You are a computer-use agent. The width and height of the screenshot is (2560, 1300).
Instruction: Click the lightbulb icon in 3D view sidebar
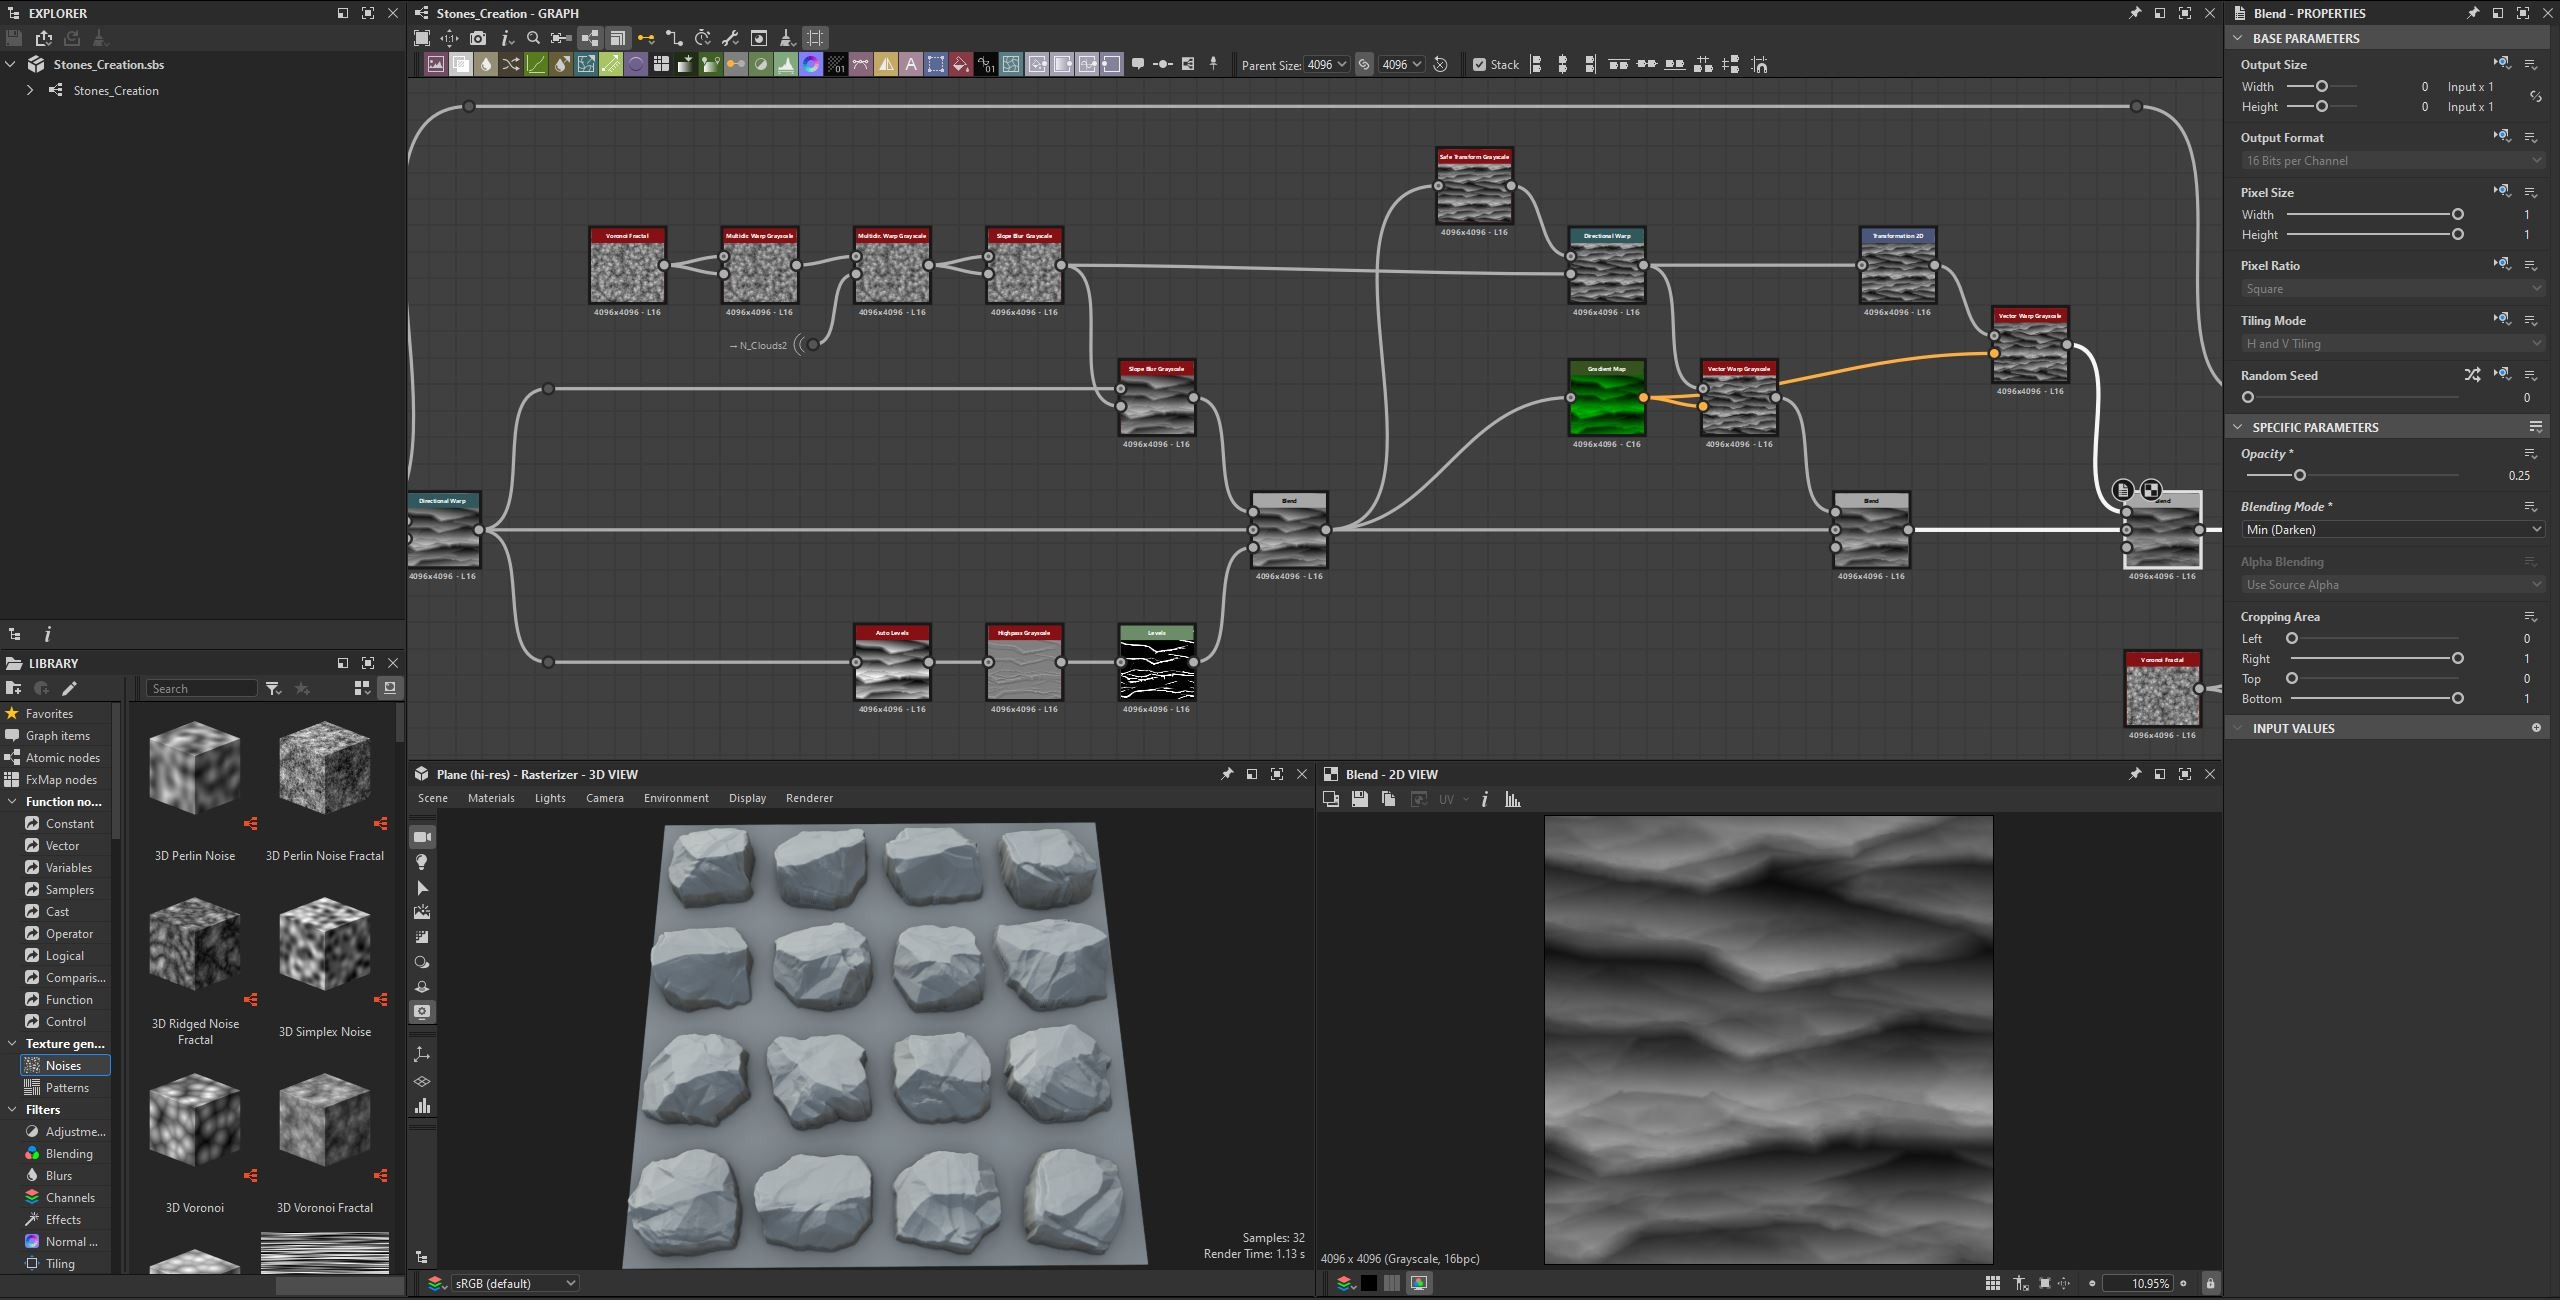422,862
